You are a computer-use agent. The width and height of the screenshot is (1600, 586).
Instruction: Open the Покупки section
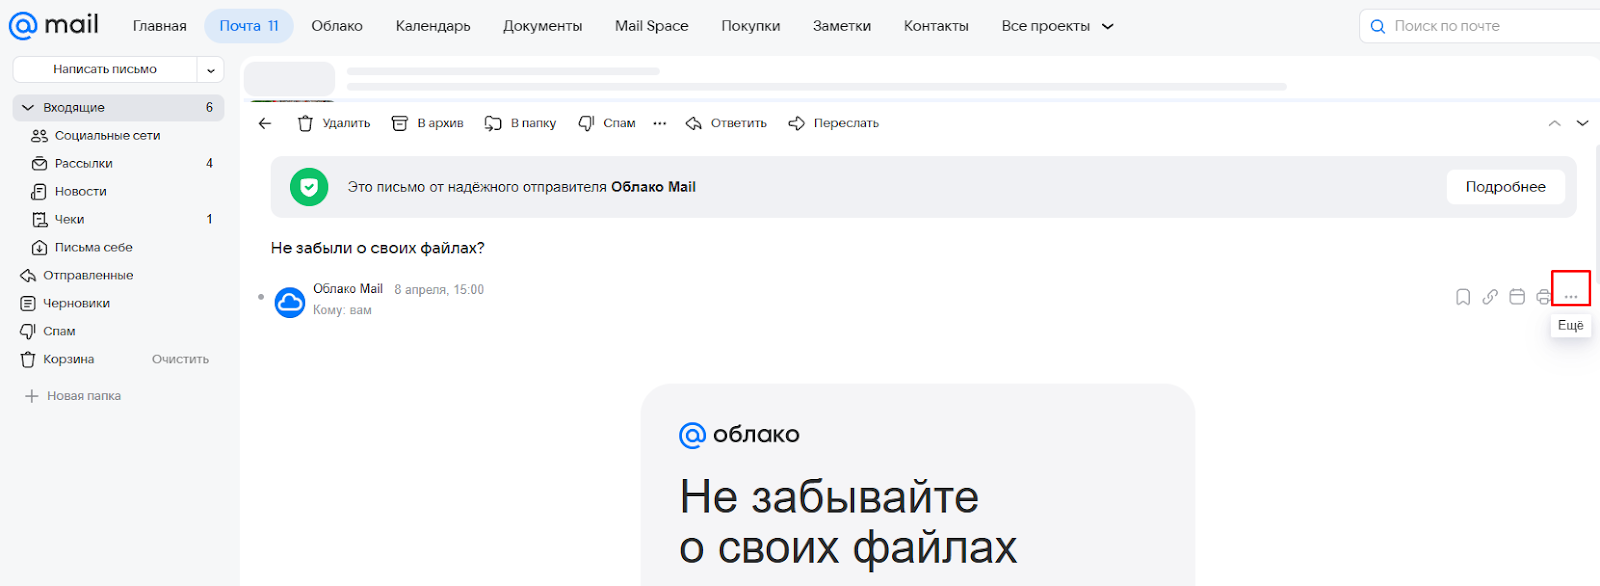(751, 26)
